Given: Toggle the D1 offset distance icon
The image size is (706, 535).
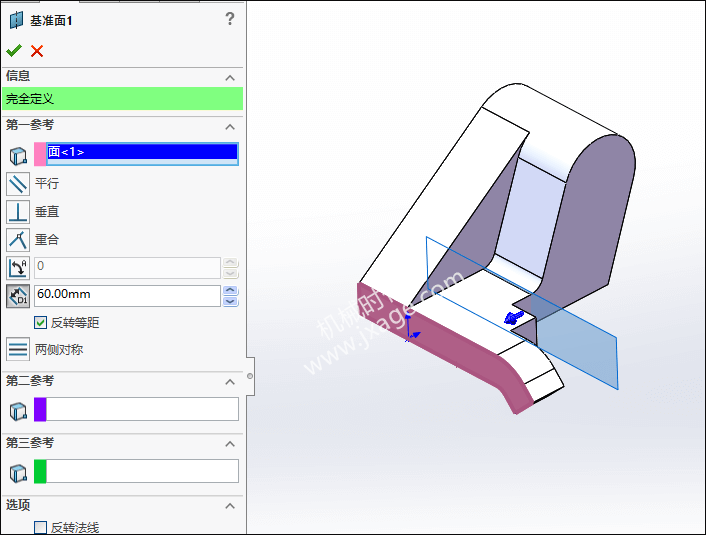Looking at the screenshot, I should point(18,296).
